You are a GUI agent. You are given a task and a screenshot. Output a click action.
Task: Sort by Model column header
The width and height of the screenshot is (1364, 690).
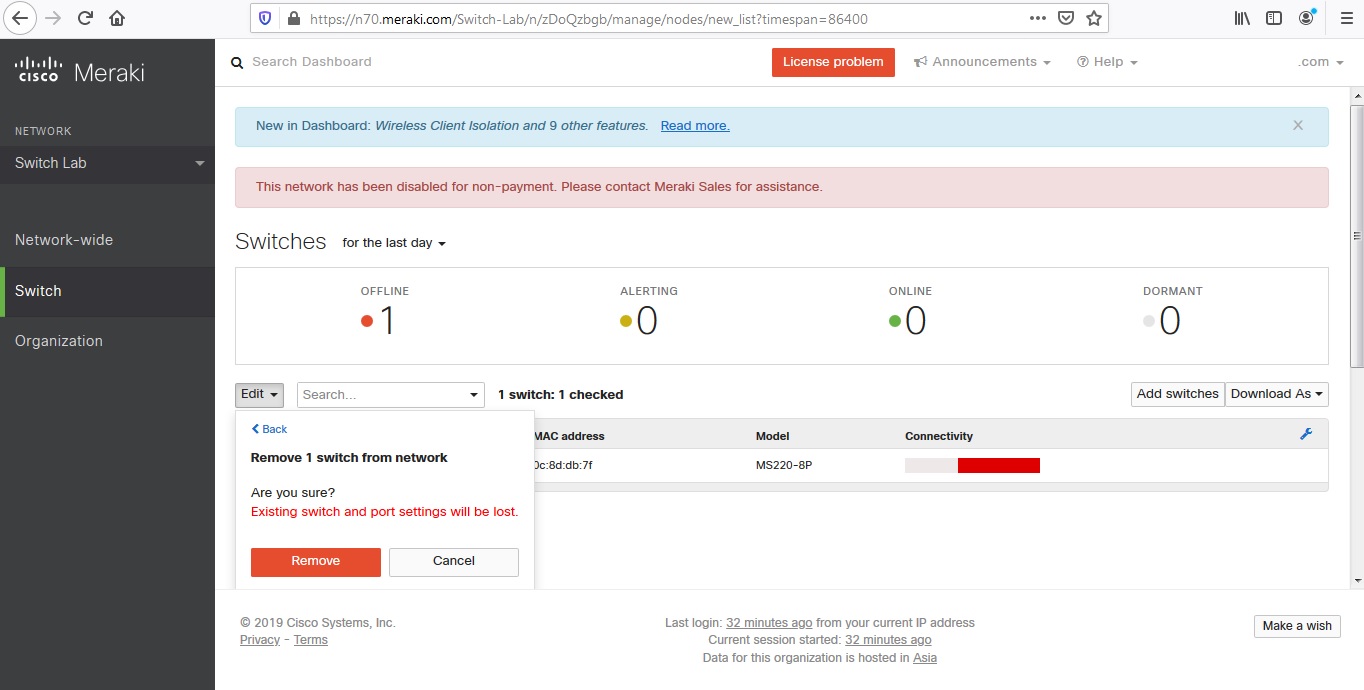(x=772, y=436)
